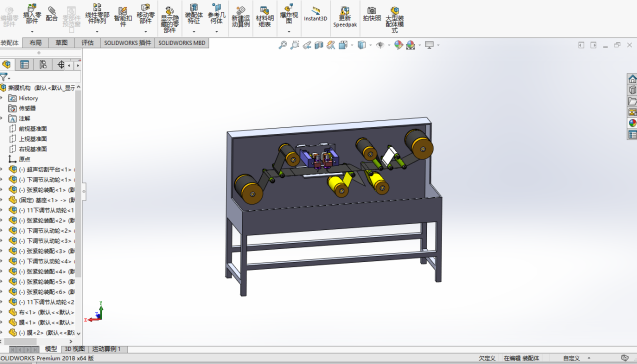Click the vertical scrollbar of feature tree

point(78,183)
